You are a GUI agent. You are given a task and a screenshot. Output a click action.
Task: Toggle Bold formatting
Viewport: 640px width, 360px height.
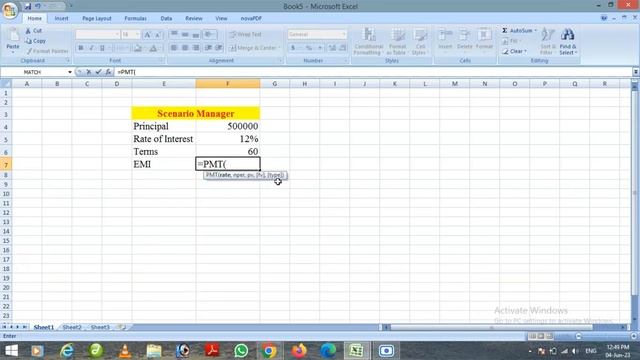[x=81, y=48]
